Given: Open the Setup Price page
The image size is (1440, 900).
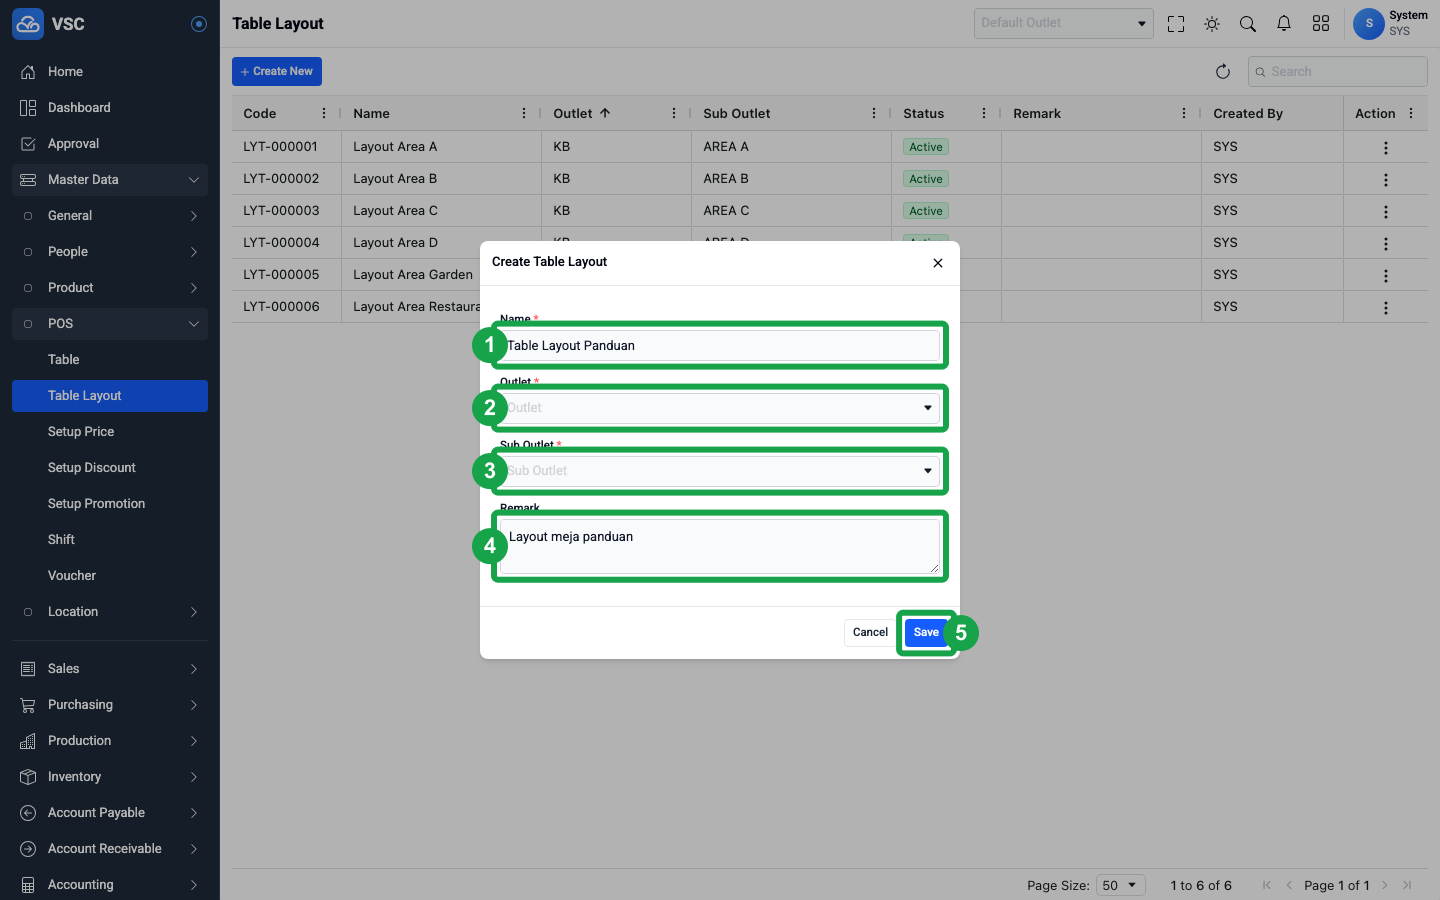Looking at the screenshot, I should 110,432.
